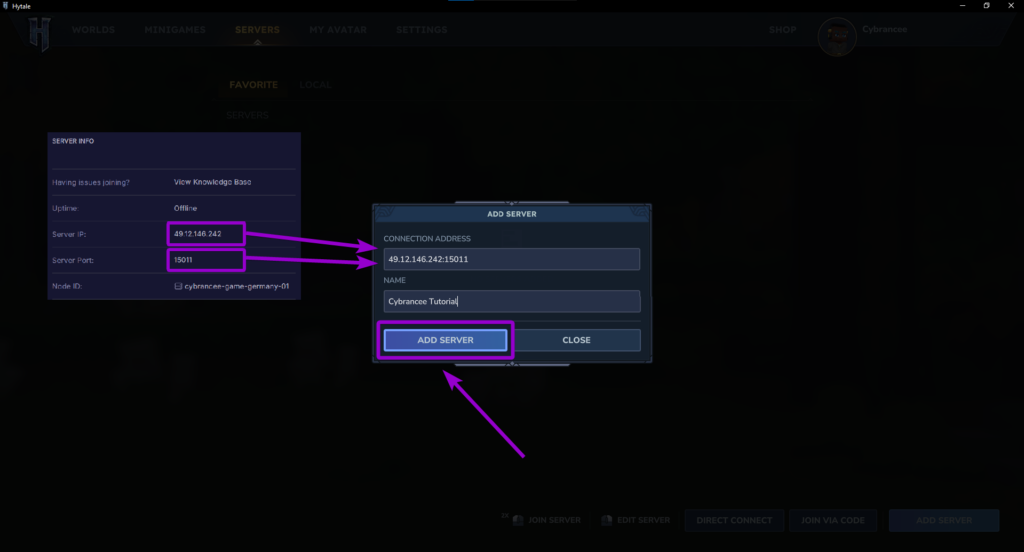Click the node ID cybrancee-game-germany-01

[x=236, y=286]
